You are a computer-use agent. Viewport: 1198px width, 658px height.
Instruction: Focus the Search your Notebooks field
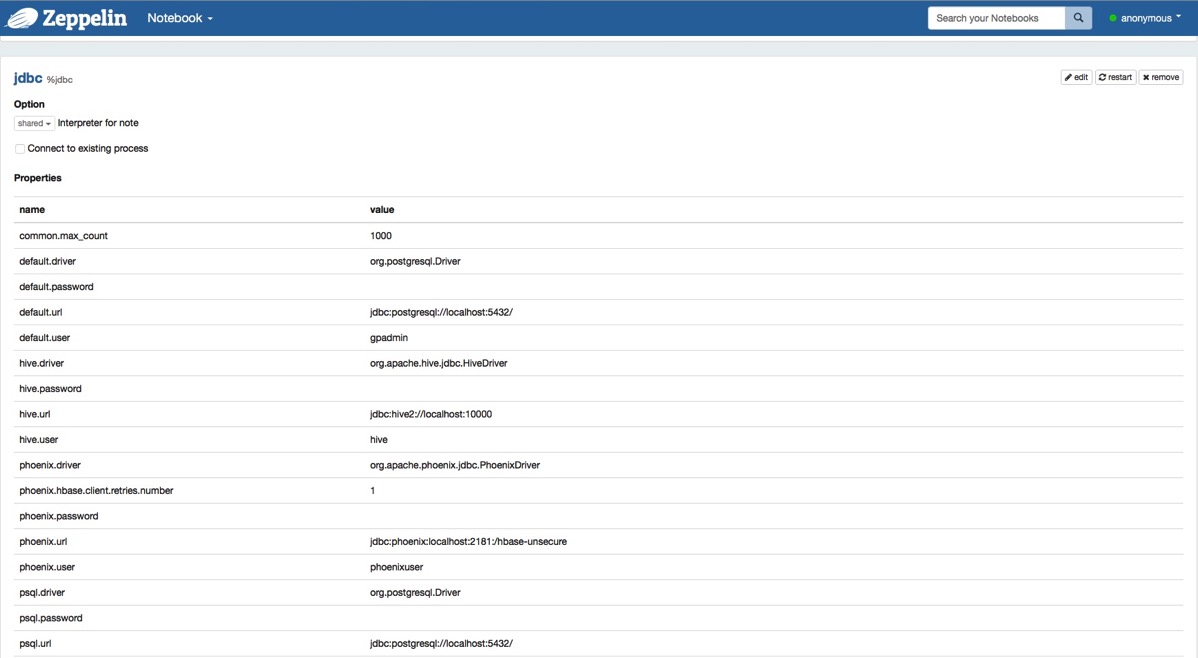pos(996,18)
